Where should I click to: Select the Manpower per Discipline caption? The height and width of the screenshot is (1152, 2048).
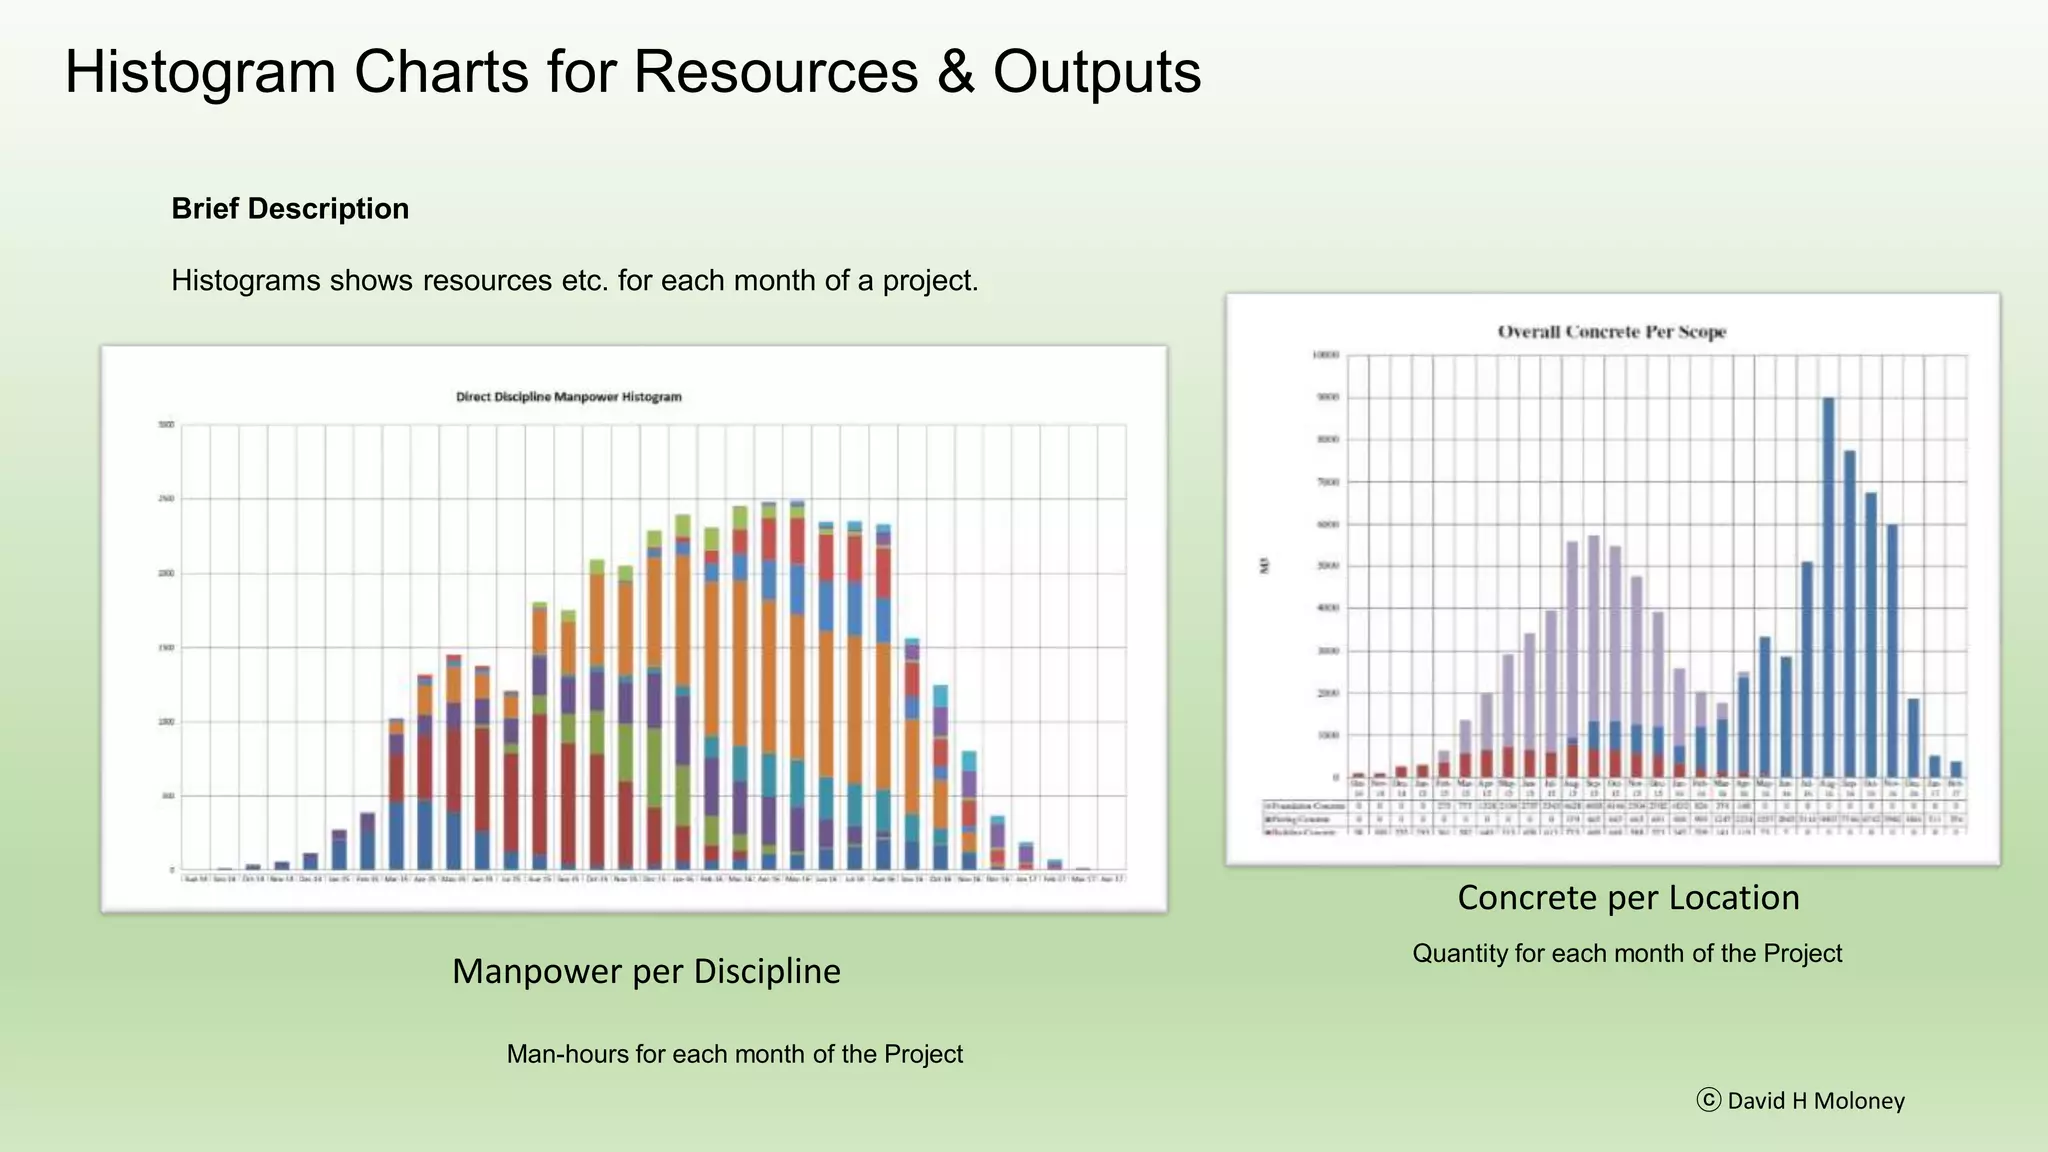pos(646,971)
